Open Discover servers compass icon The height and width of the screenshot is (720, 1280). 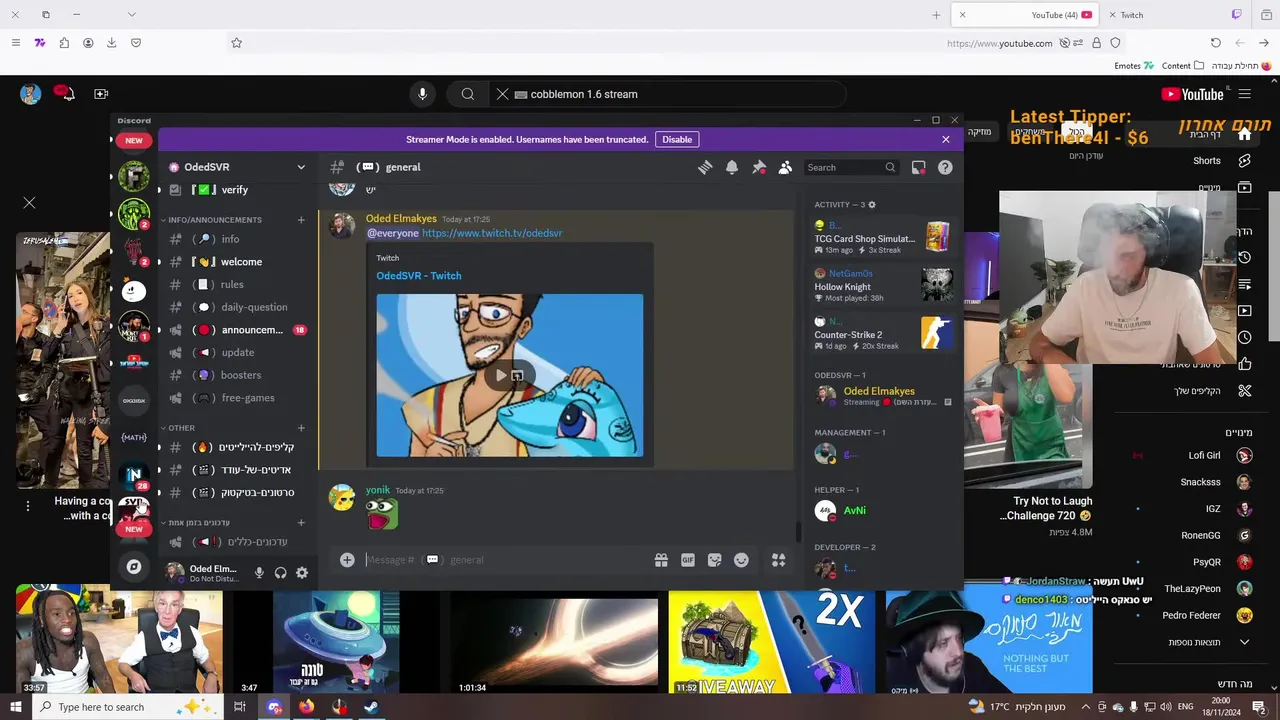coord(134,567)
